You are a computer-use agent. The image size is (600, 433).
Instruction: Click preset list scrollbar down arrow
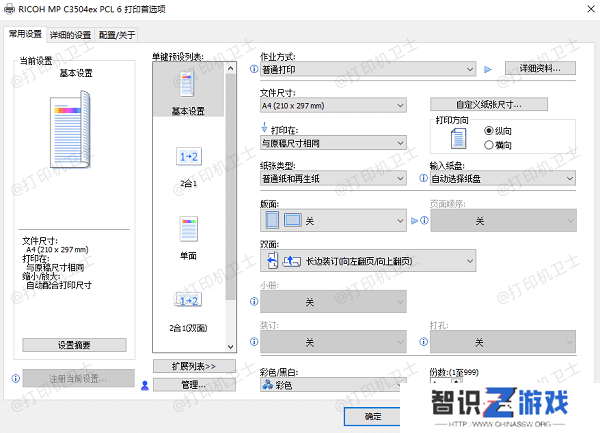[230, 347]
